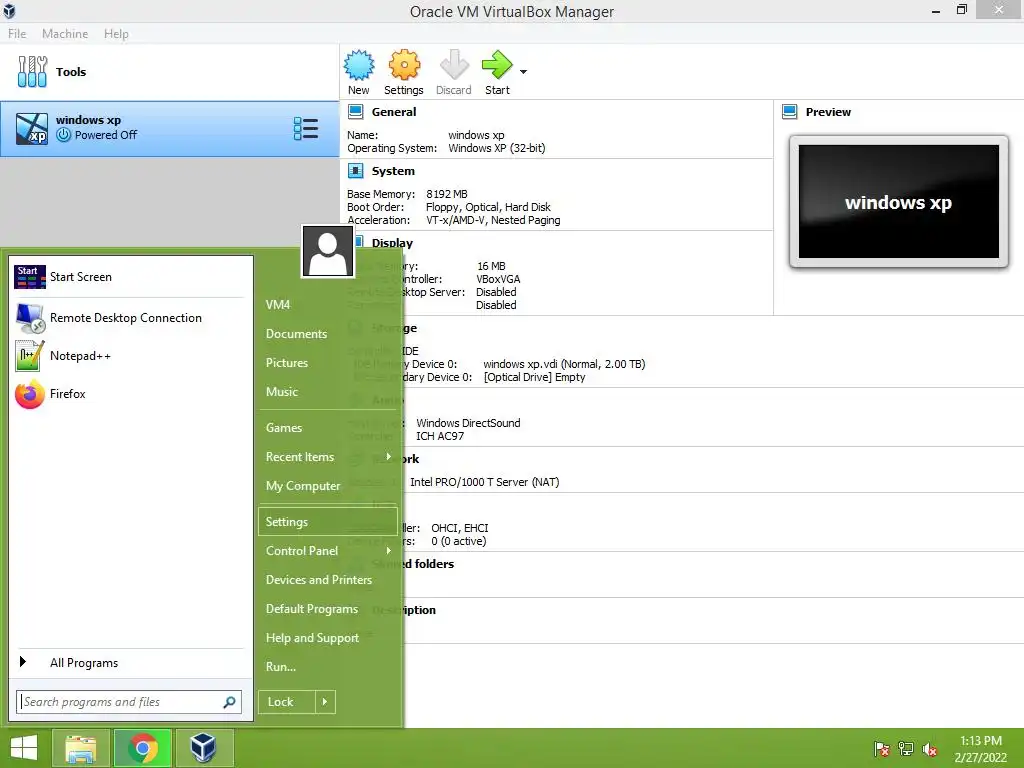Open Devices and Printers
1024x768 pixels.
pos(328,580)
